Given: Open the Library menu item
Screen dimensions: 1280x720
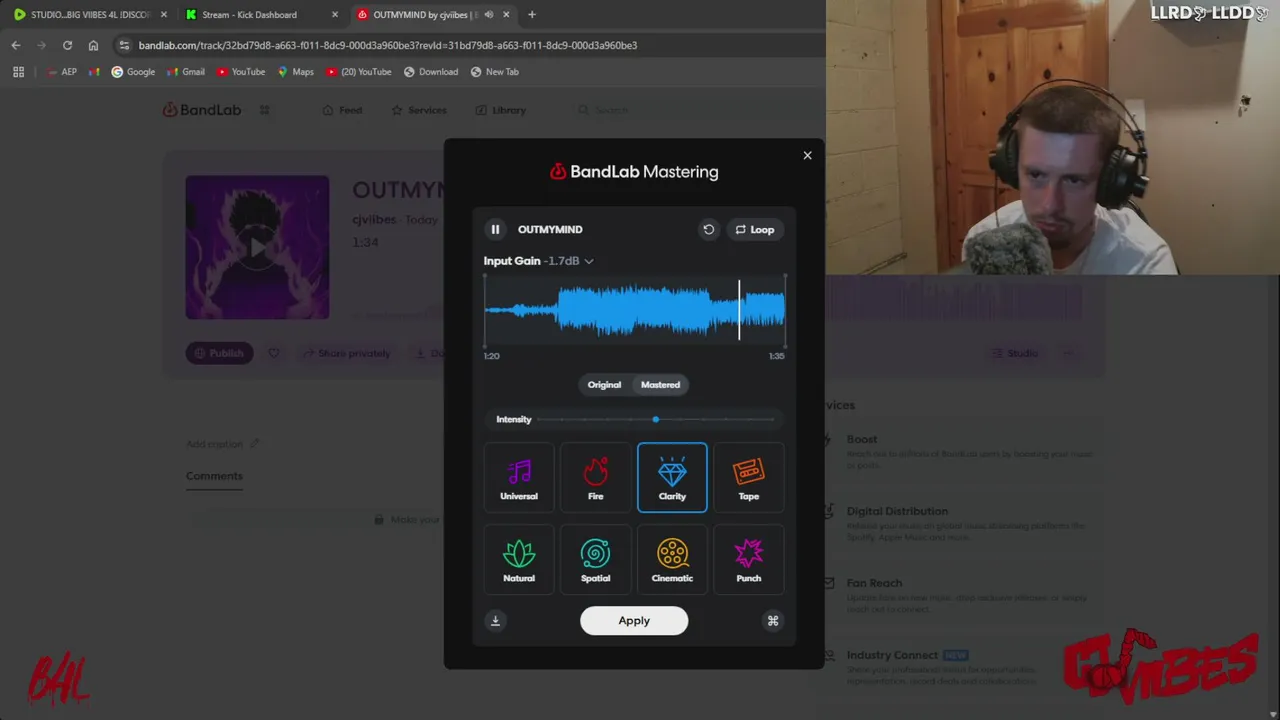Looking at the screenshot, I should [x=501, y=110].
